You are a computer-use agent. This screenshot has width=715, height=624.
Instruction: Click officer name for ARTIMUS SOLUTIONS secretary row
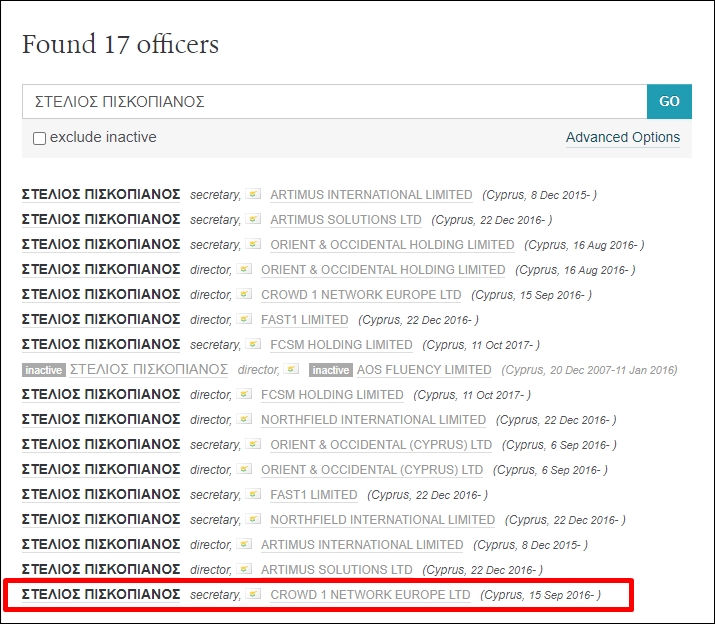click(101, 220)
